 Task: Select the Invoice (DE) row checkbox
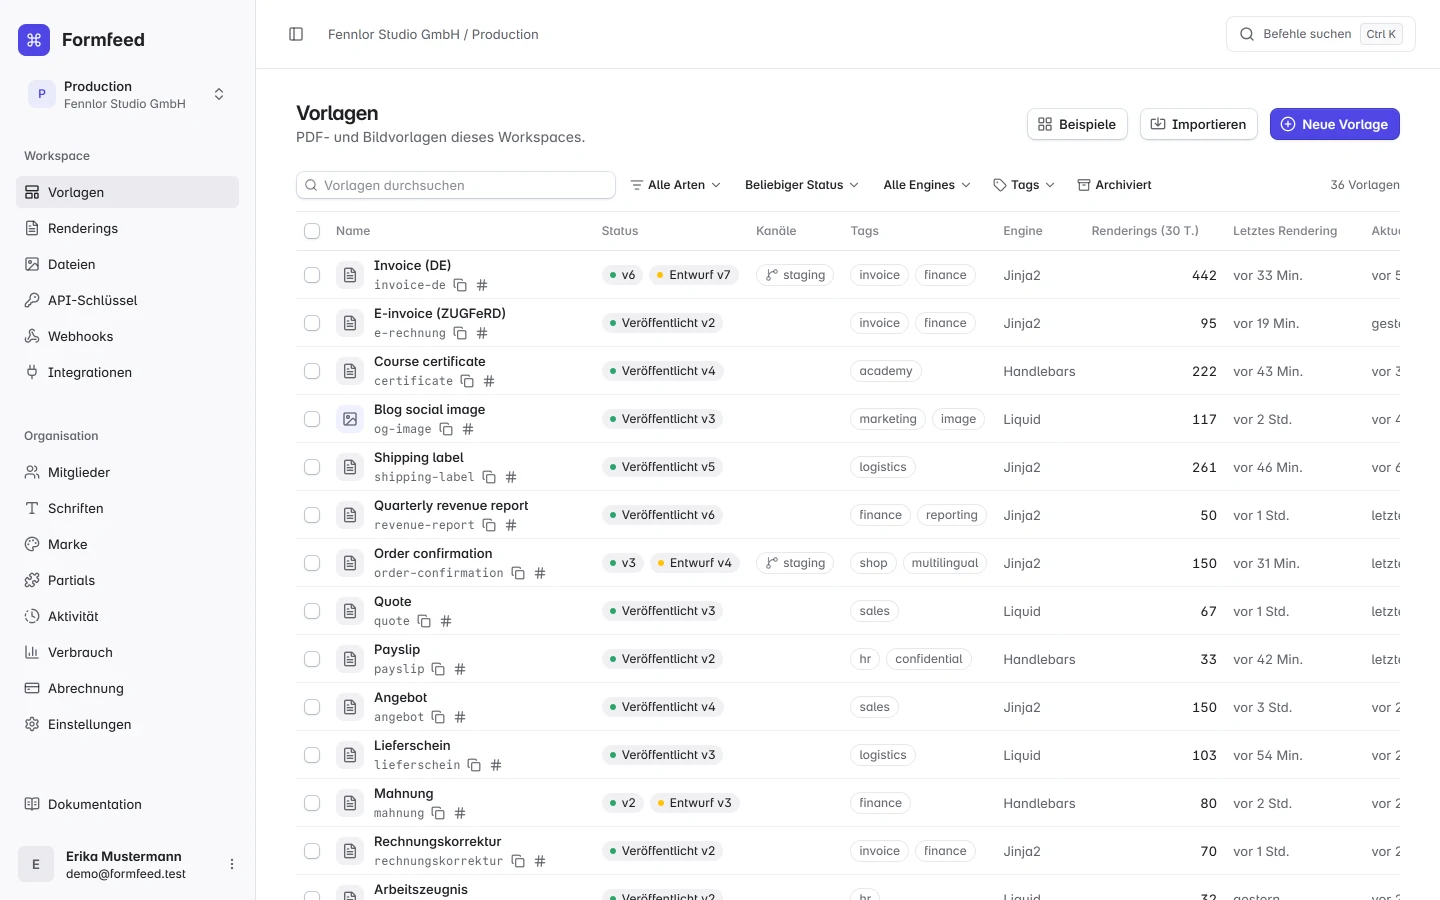click(x=312, y=275)
